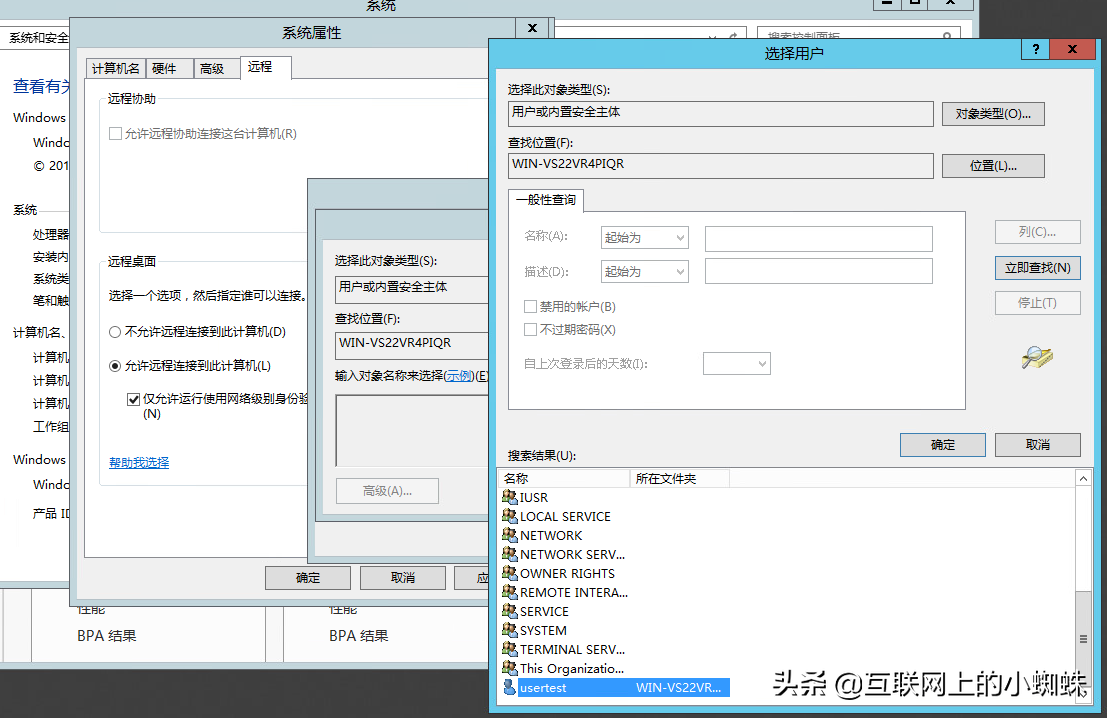
Task: Click the NETWORK SERV... entry icon
Action: [x=509, y=554]
